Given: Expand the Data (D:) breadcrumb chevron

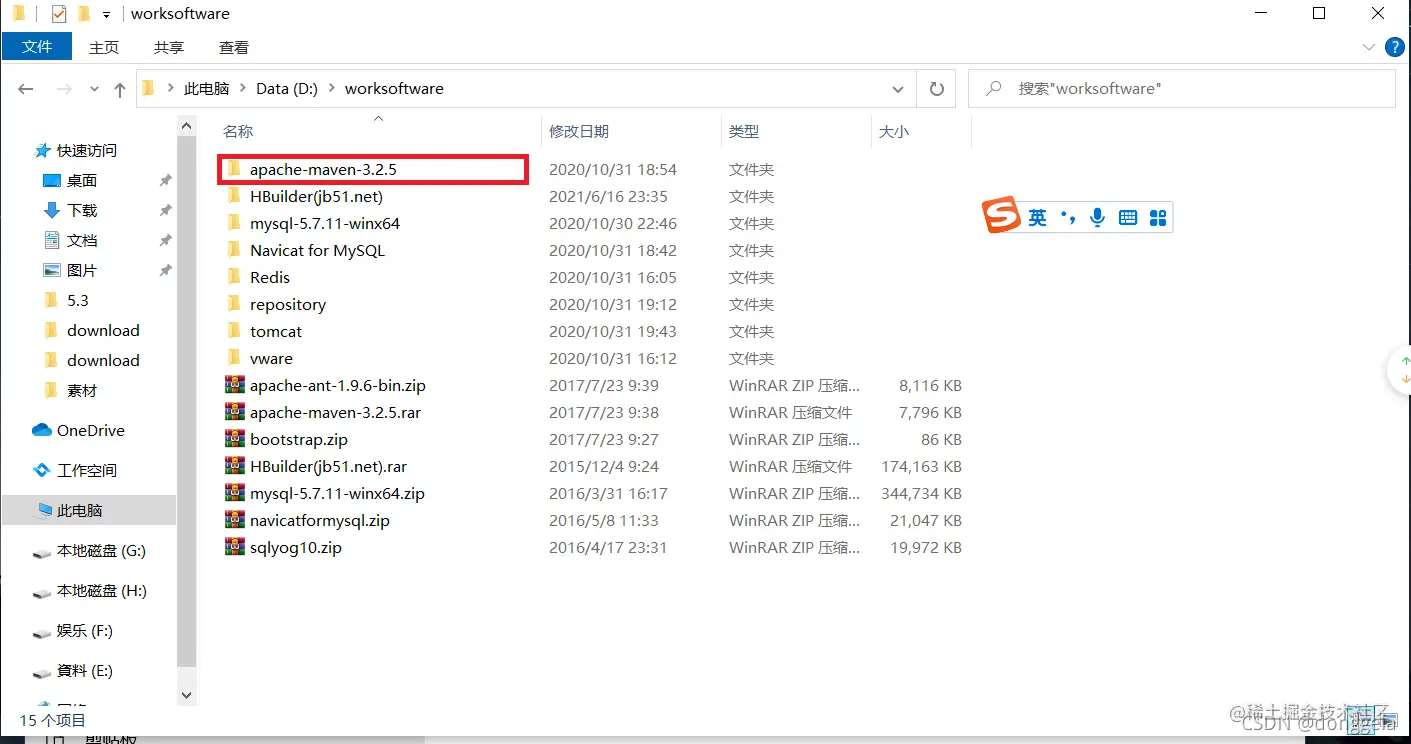Looking at the screenshot, I should click(331, 89).
